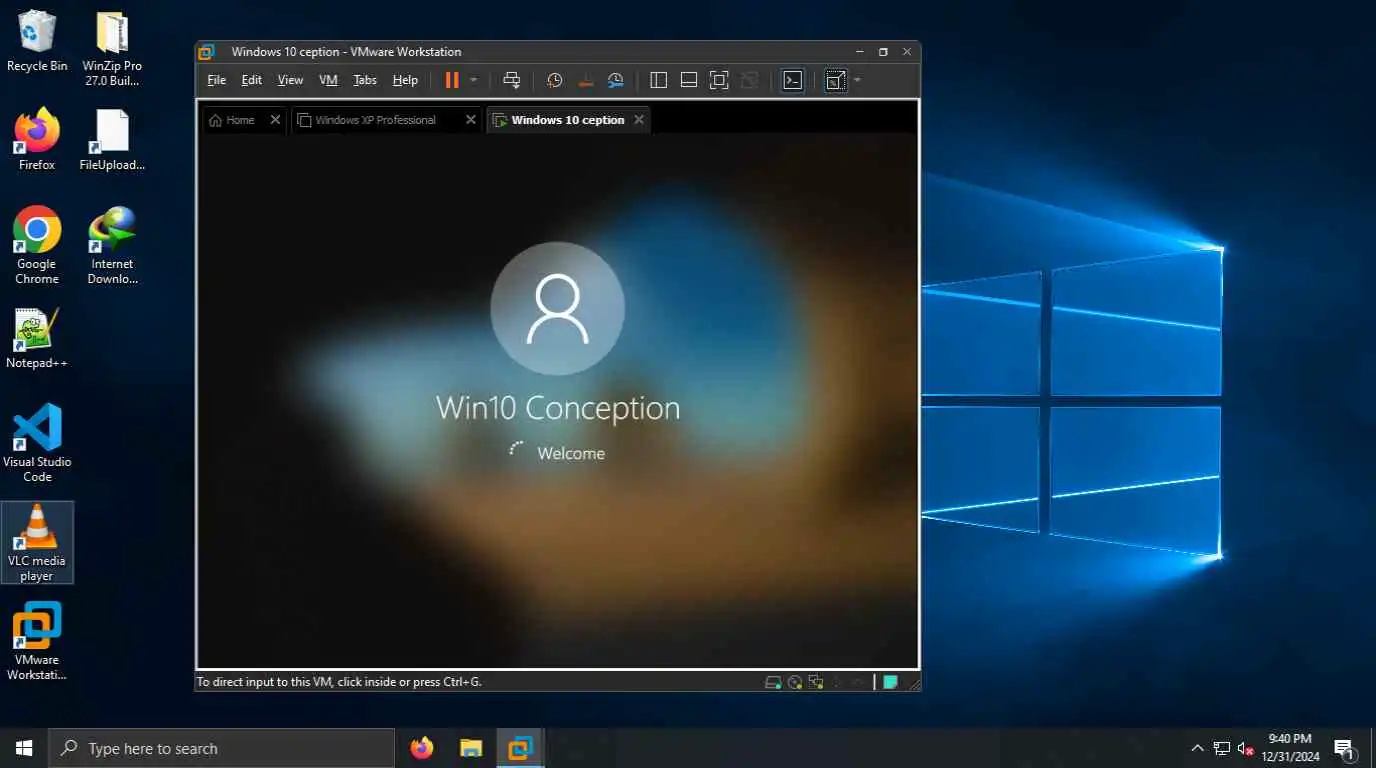Close the Windows XP Professional tab
Image resolution: width=1376 pixels, height=768 pixels.
click(x=471, y=120)
